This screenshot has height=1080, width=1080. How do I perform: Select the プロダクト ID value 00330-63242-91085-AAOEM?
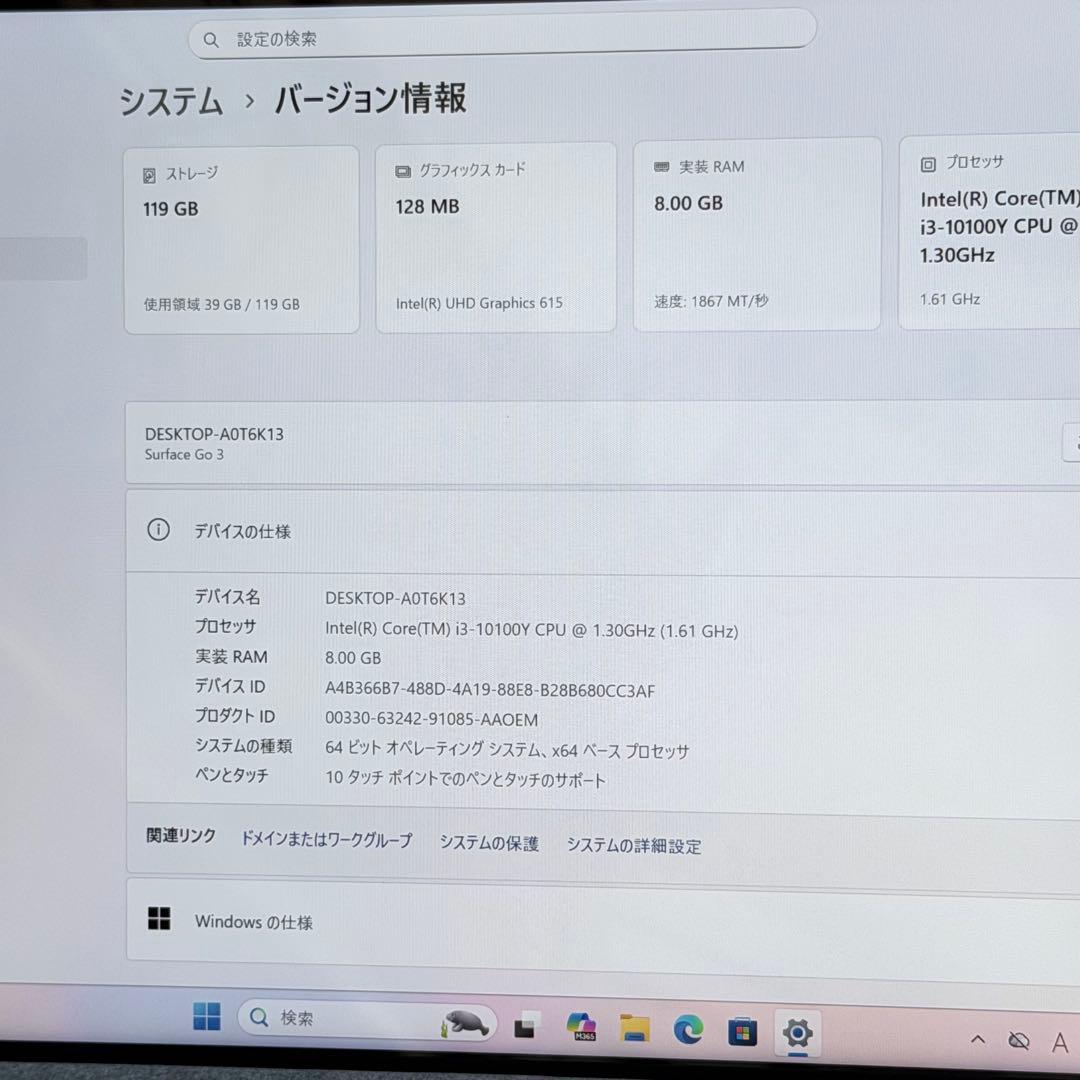431,719
